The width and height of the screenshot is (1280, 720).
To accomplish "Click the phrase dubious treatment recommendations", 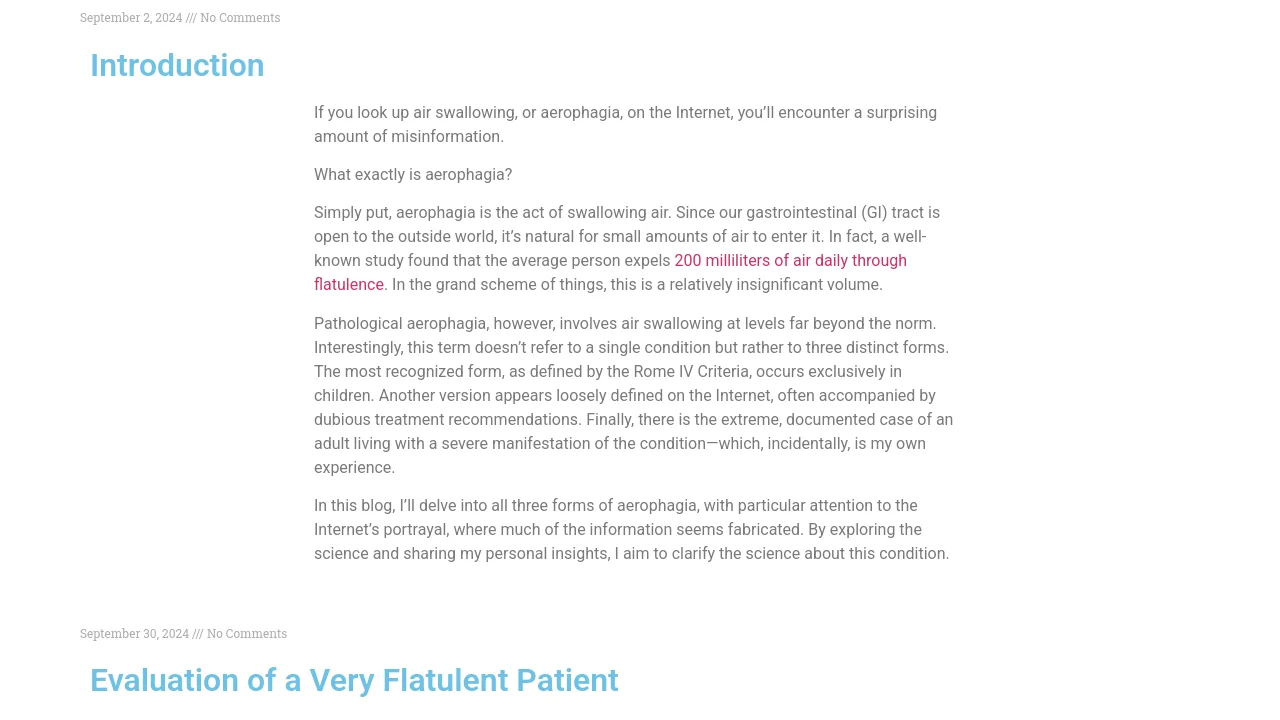I will click(x=448, y=420).
